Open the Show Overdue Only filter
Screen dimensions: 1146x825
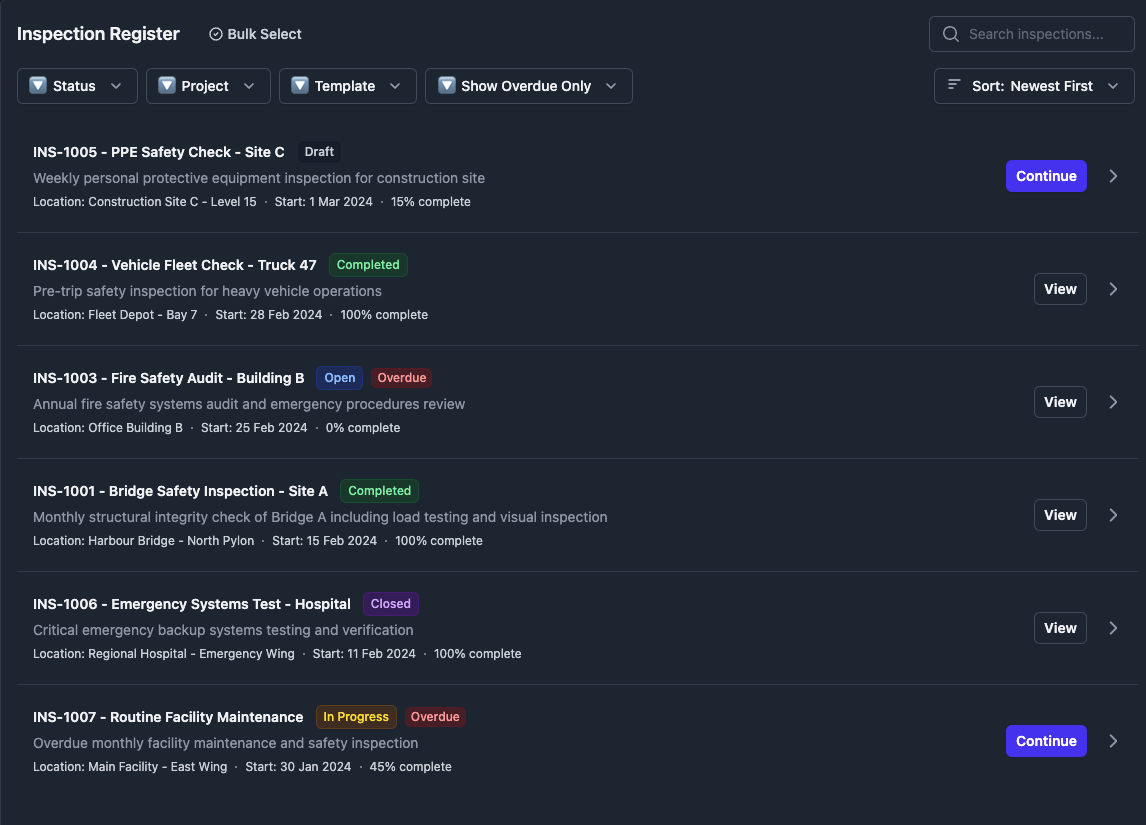point(528,86)
